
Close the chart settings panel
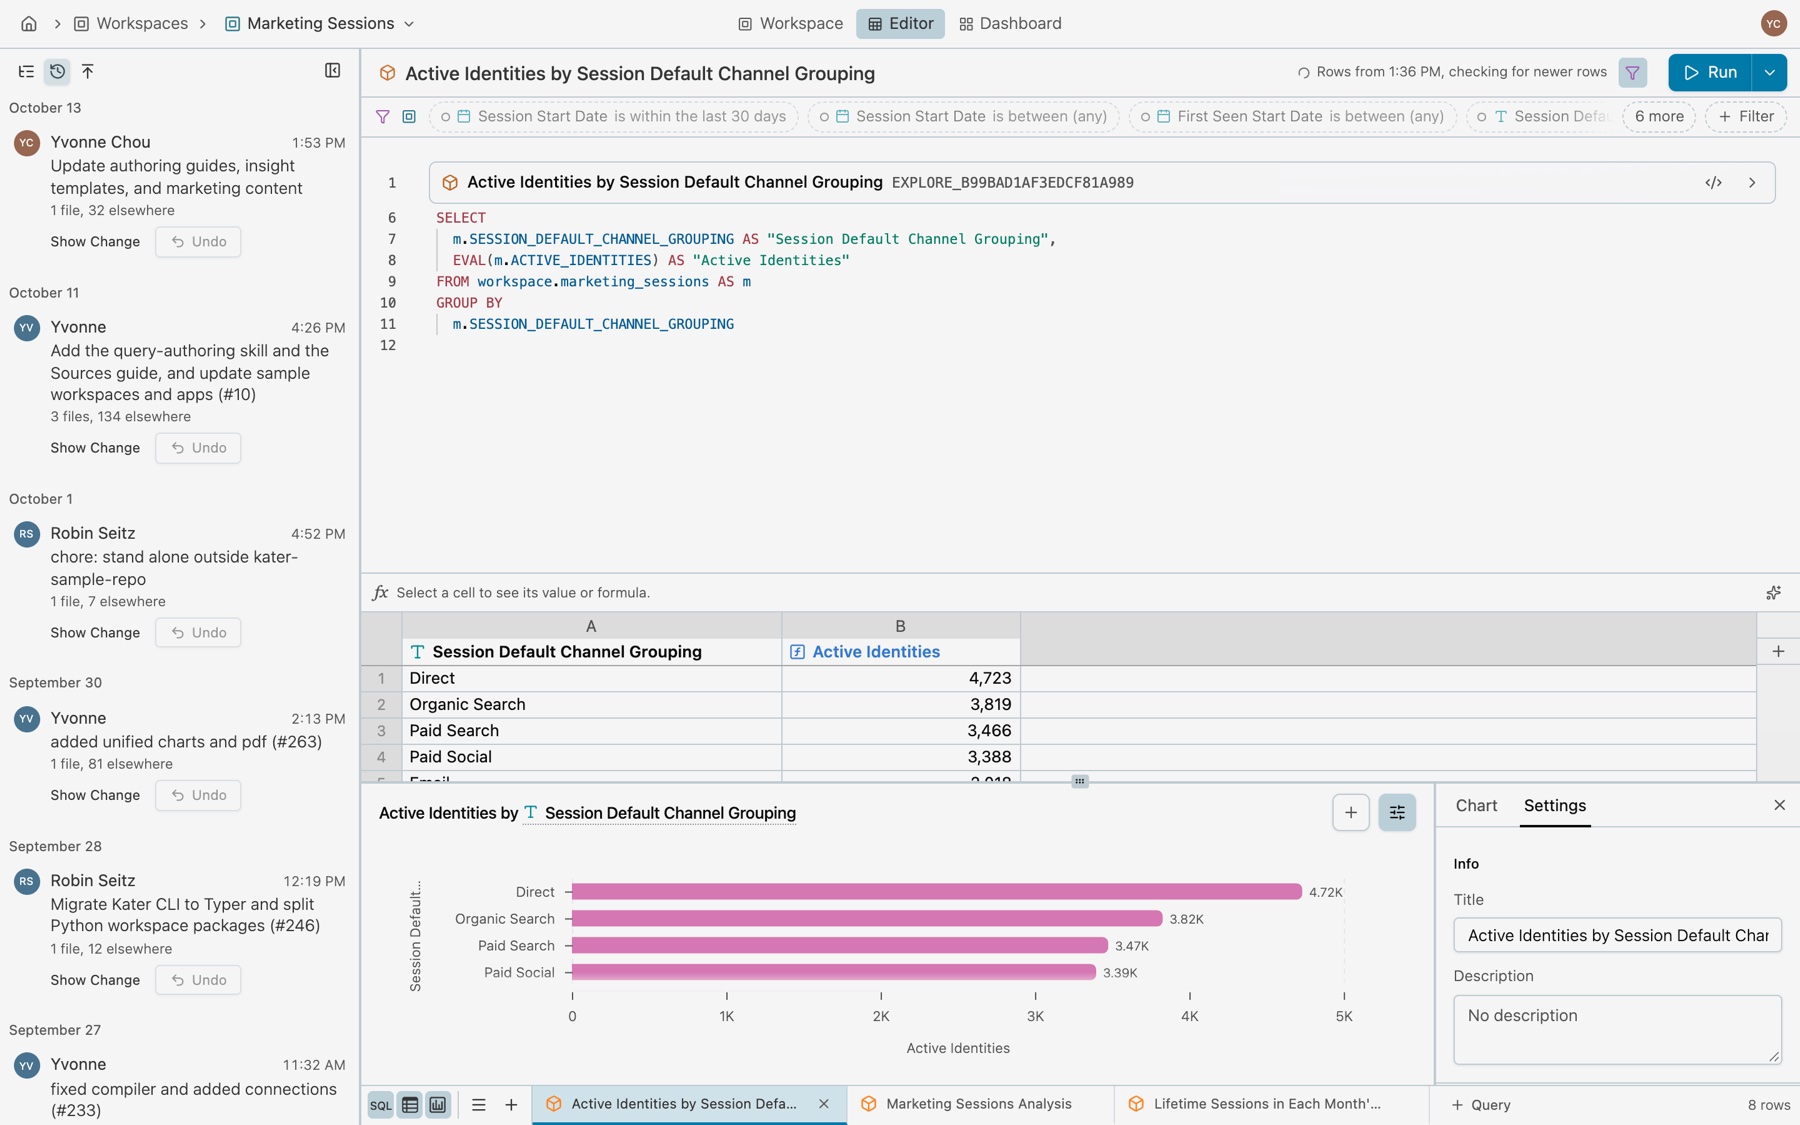coord(1779,805)
